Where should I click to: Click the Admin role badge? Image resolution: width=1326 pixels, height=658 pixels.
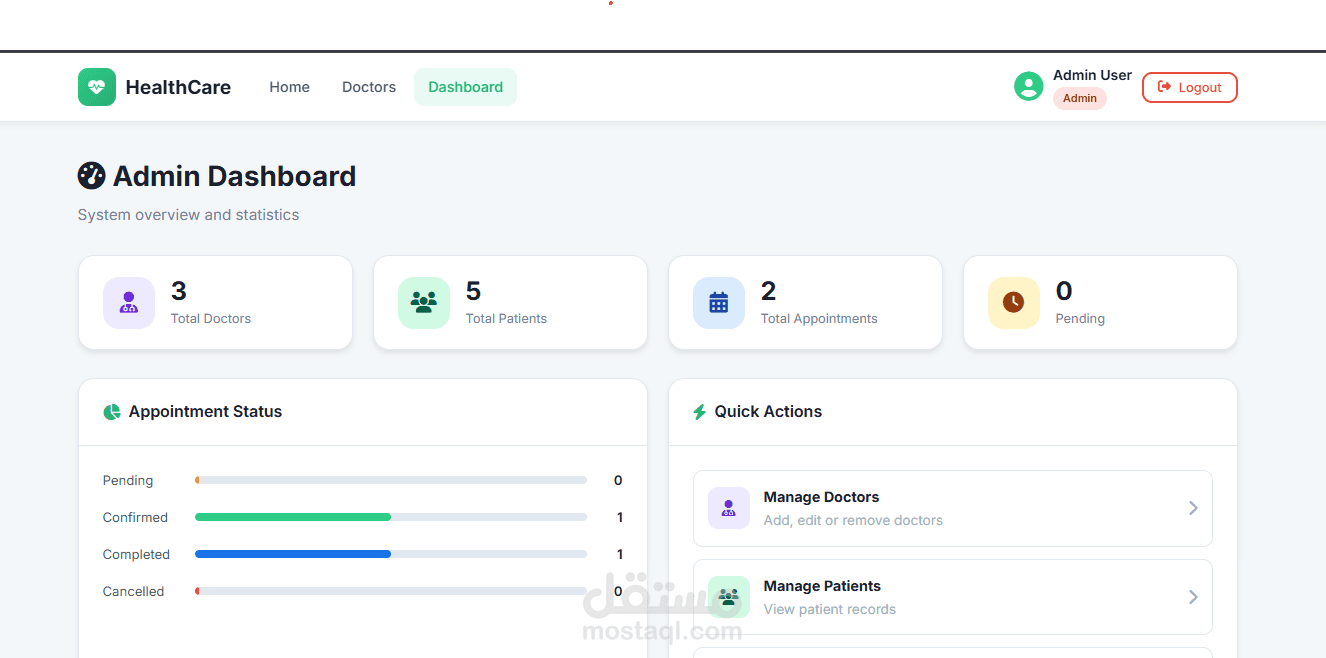pos(1080,98)
